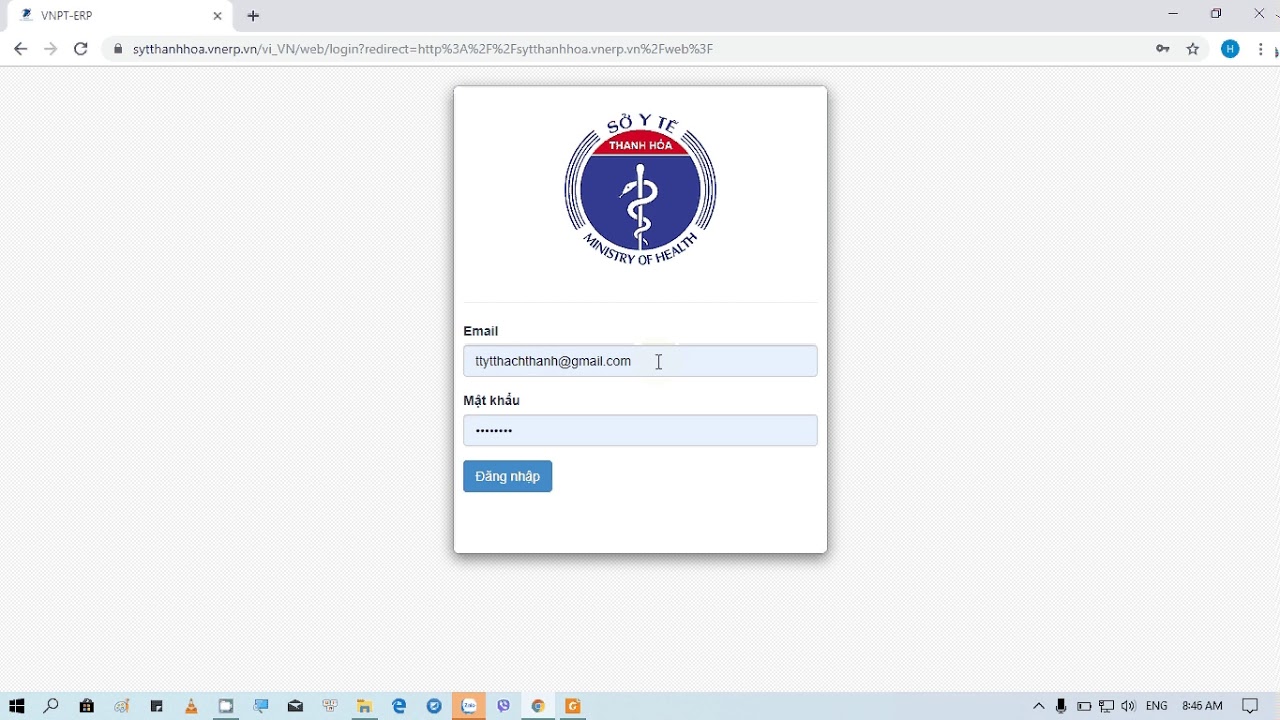The width and height of the screenshot is (1280, 720).
Task: Click the Đăng nhập login button
Action: coord(507,476)
